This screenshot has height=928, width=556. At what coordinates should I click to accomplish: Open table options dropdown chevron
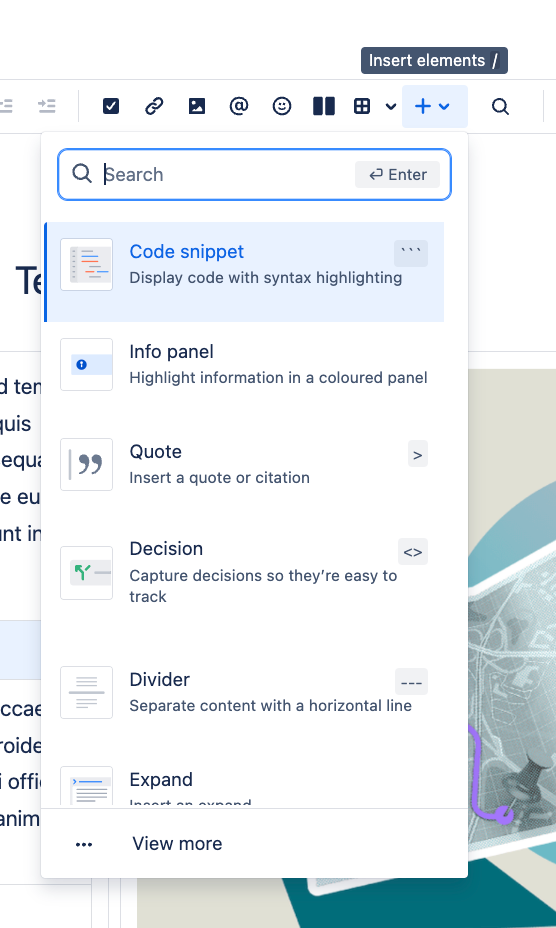[391, 107]
